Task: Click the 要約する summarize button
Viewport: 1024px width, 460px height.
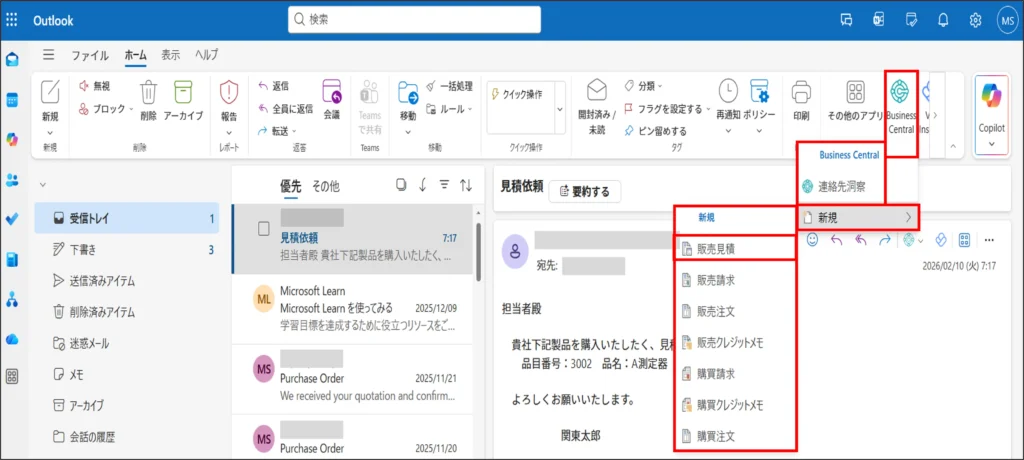Action: coord(585,191)
